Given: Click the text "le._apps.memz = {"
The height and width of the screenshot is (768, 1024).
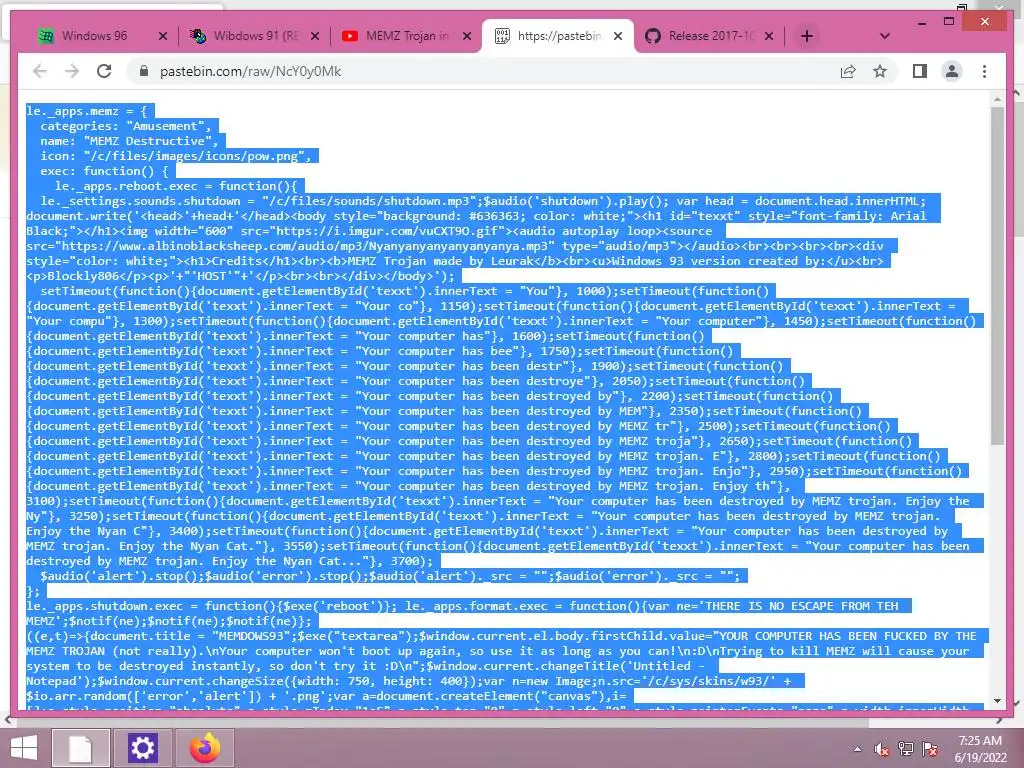Looking at the screenshot, I should click(x=87, y=111).
